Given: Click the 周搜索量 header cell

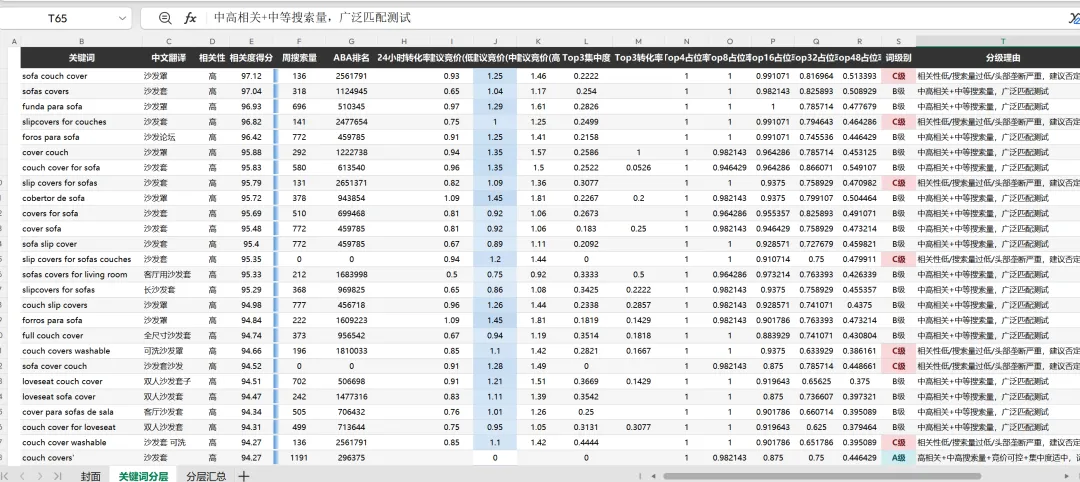Looking at the screenshot, I should pyautogui.click(x=299, y=58).
